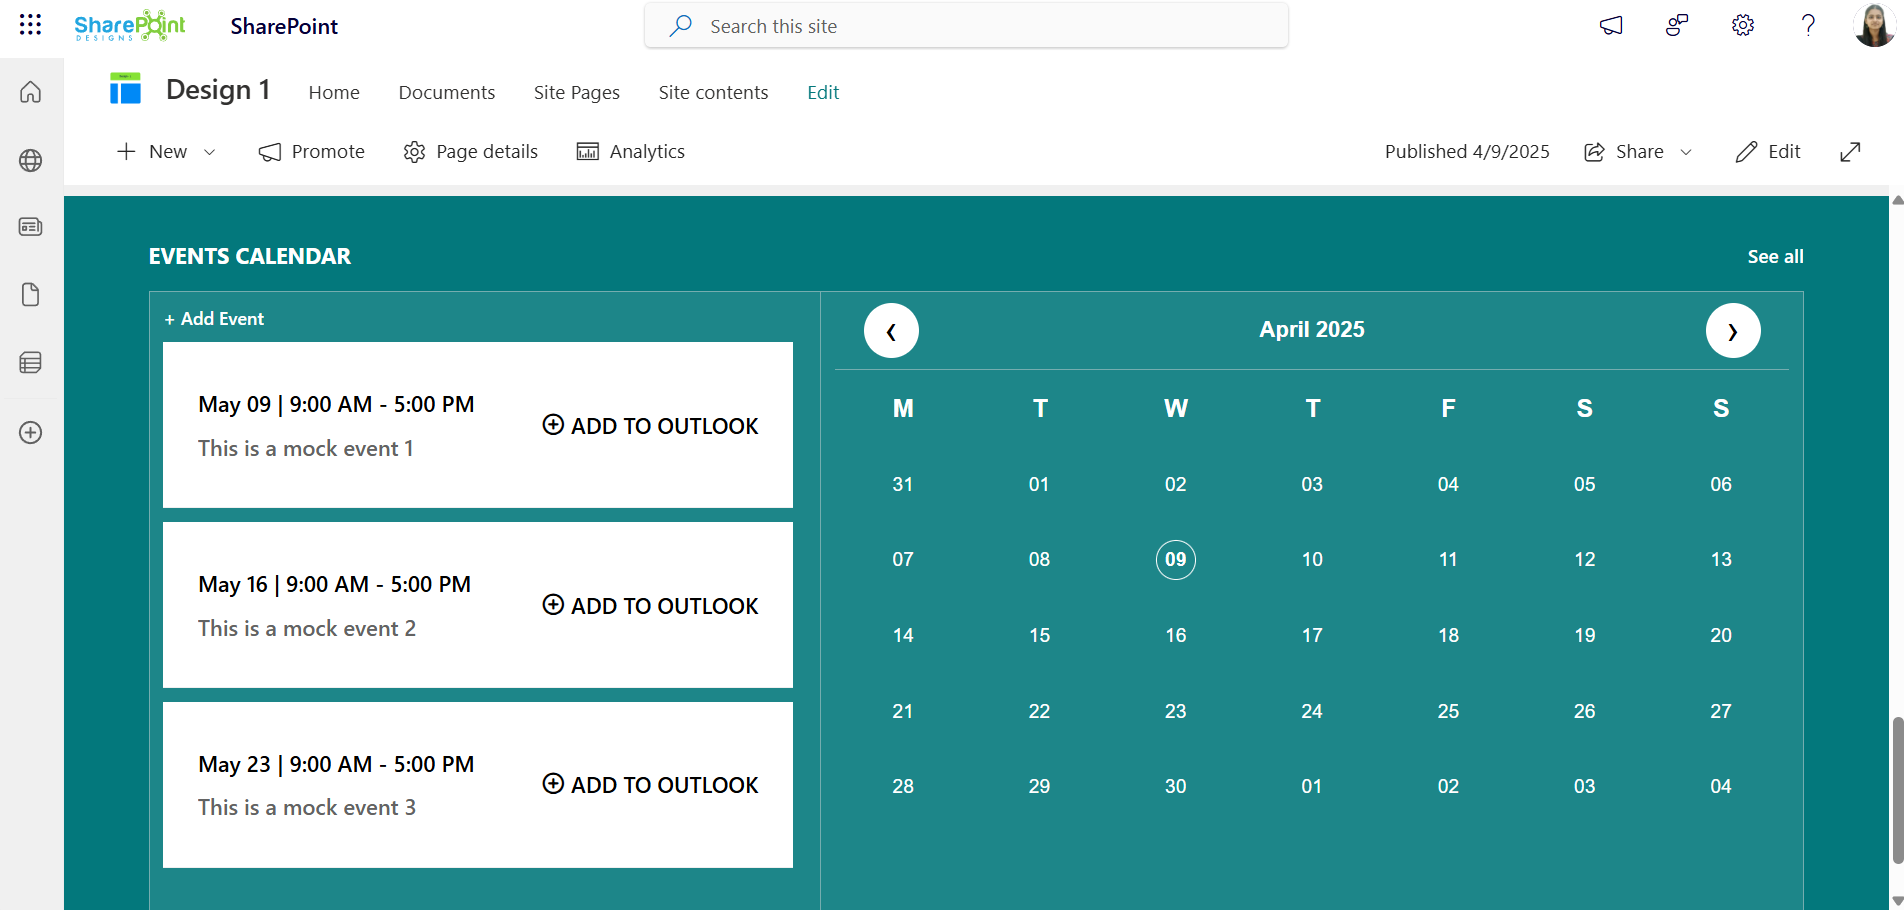1904x910 pixels.
Task: Click the Home icon in left sidebar
Action: pos(31,92)
